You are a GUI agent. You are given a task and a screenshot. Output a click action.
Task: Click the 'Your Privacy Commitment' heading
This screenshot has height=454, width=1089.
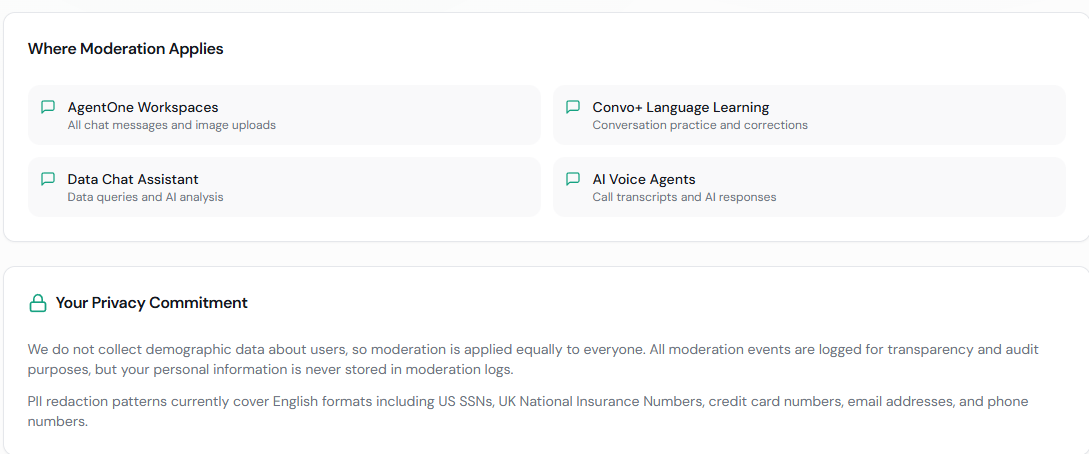click(151, 303)
